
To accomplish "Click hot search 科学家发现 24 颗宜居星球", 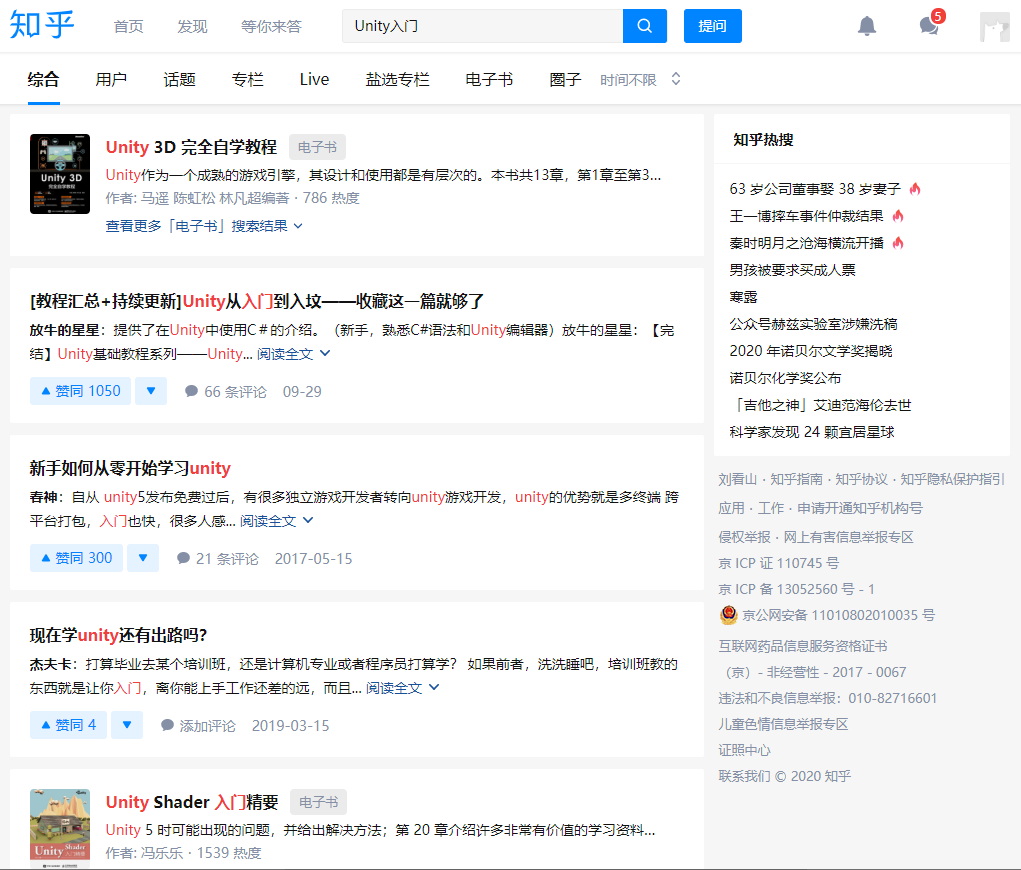I will coord(812,432).
